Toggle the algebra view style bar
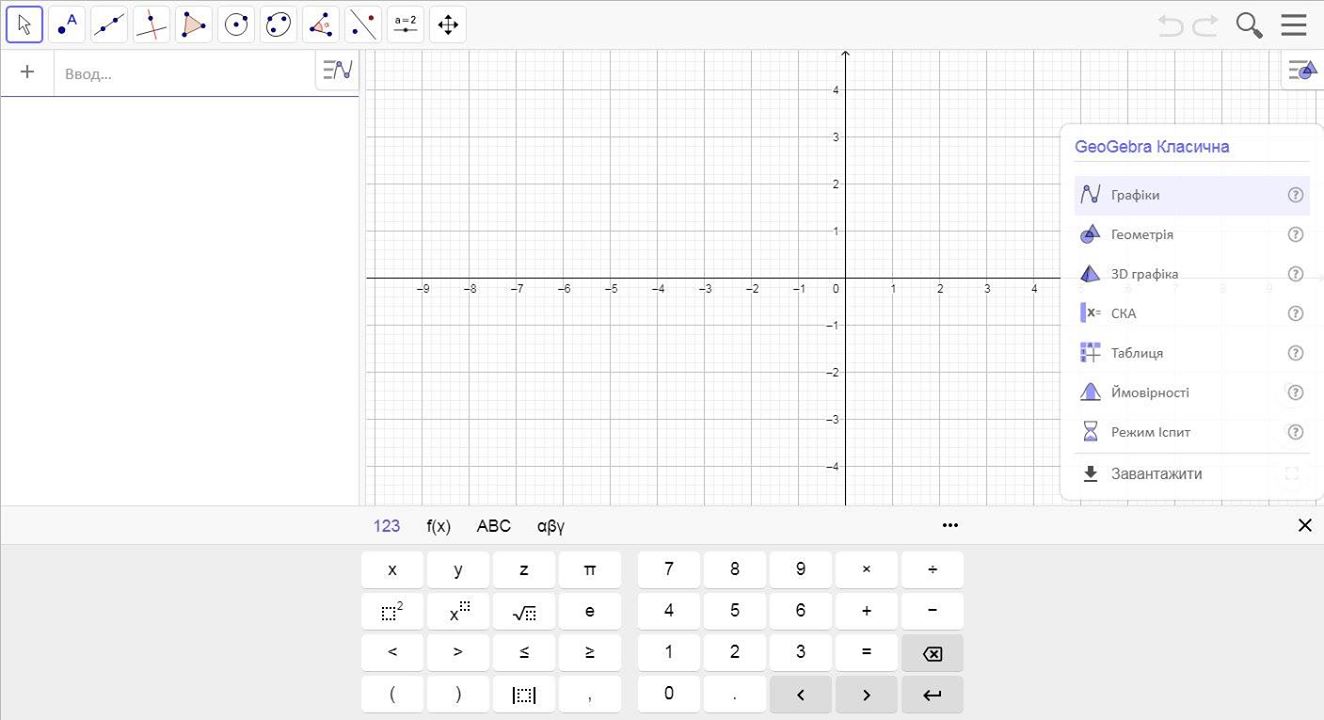 point(337,71)
